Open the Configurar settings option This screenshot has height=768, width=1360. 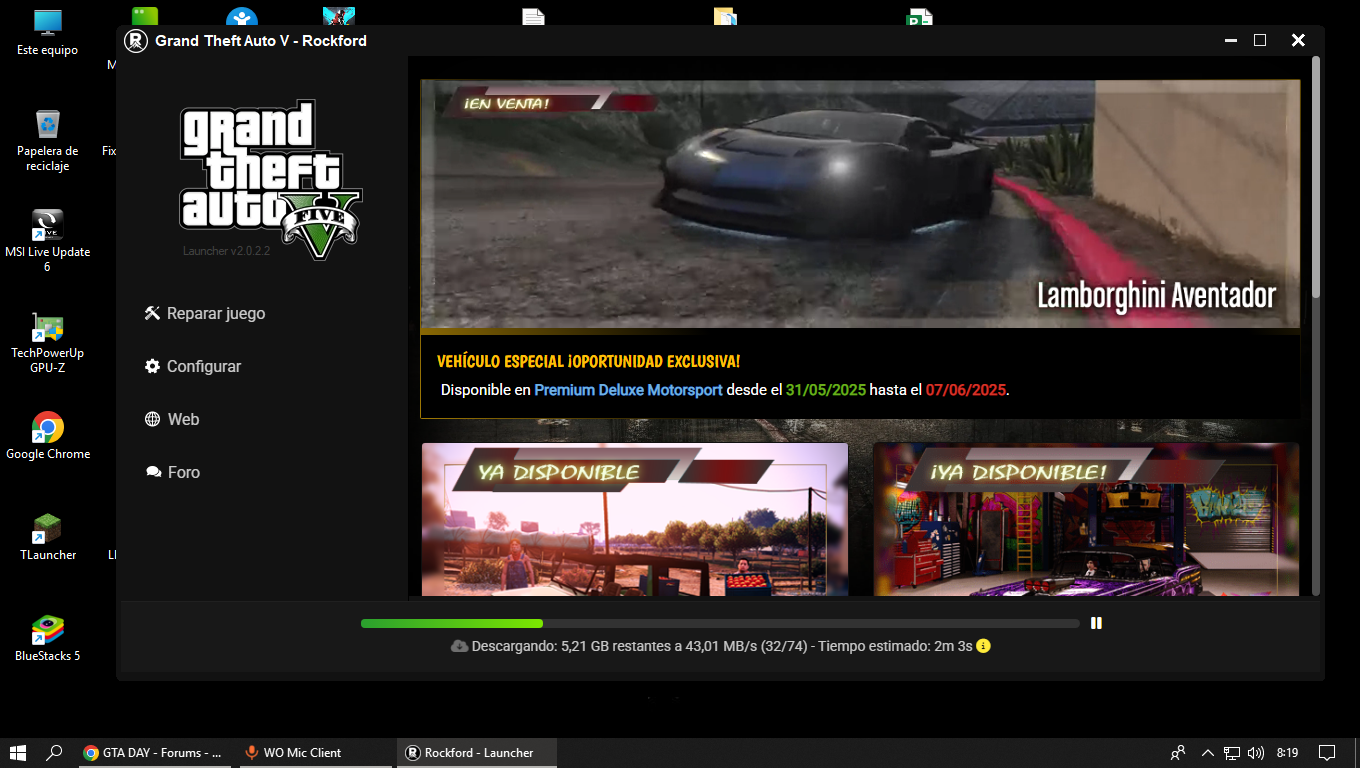[x=193, y=366]
